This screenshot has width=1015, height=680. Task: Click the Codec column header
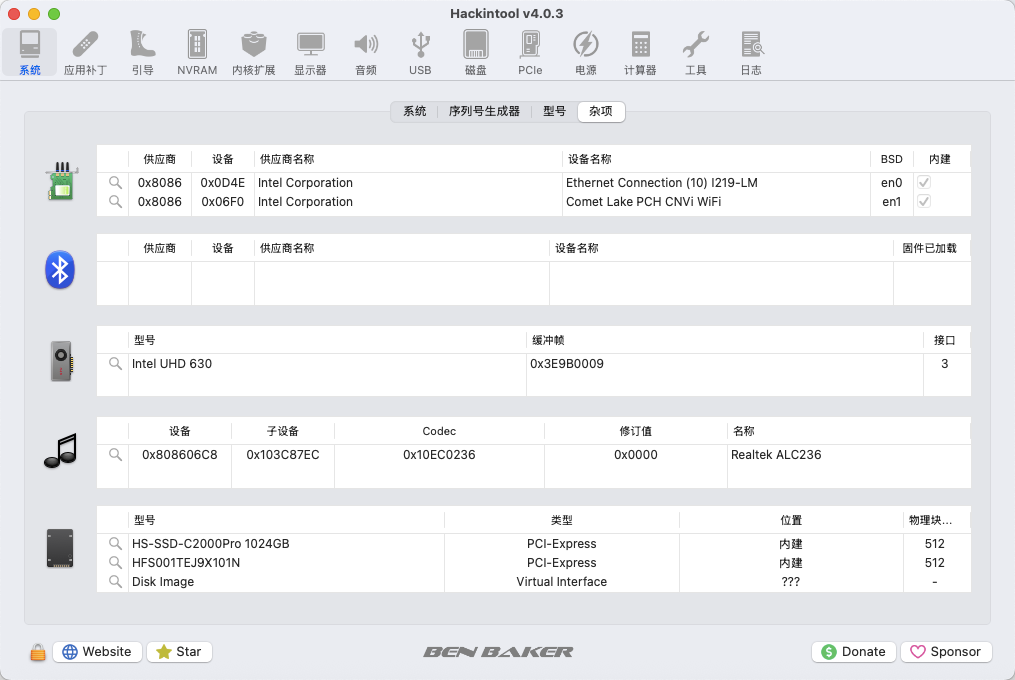click(x=439, y=431)
